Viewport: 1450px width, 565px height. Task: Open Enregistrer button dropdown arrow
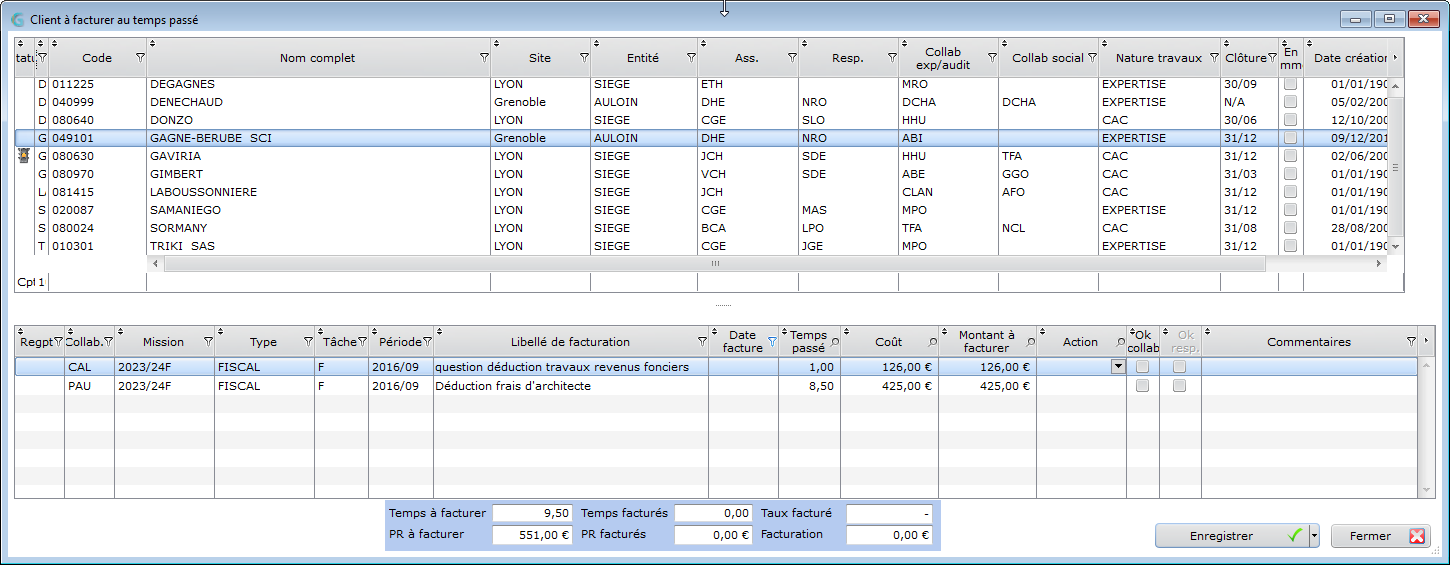(x=1314, y=536)
